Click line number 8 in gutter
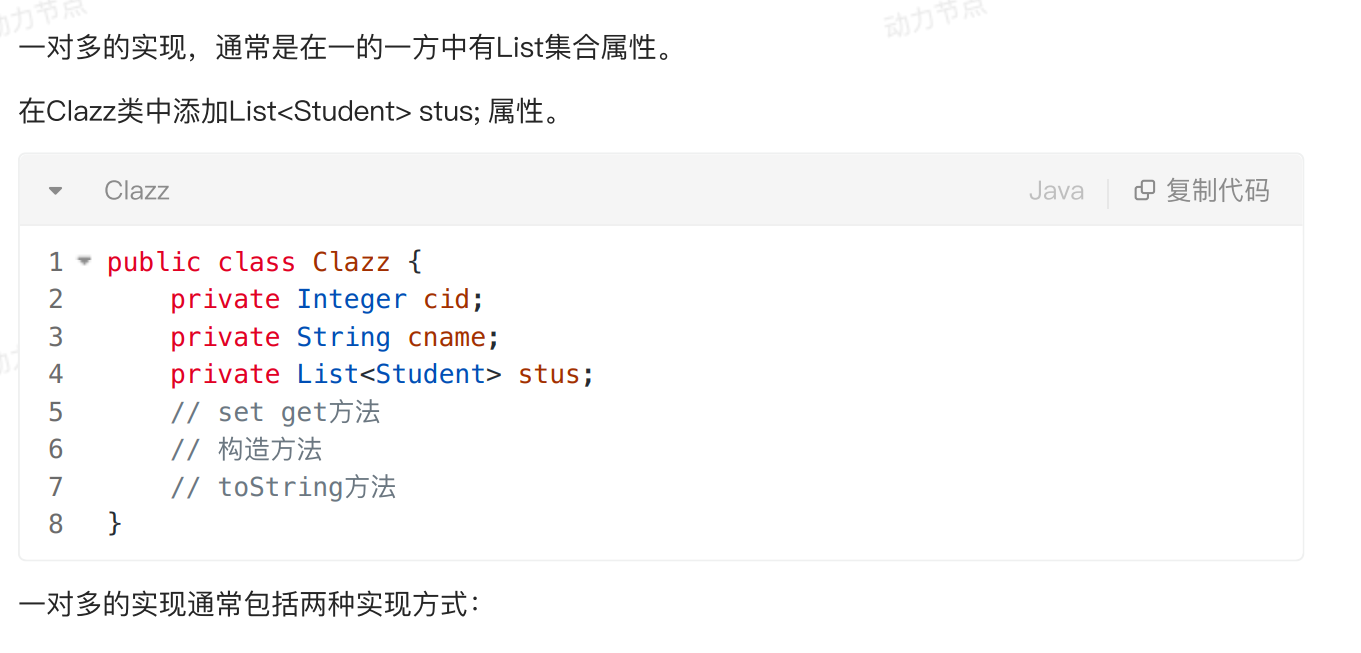This screenshot has width=1361, height=653. click(56, 523)
